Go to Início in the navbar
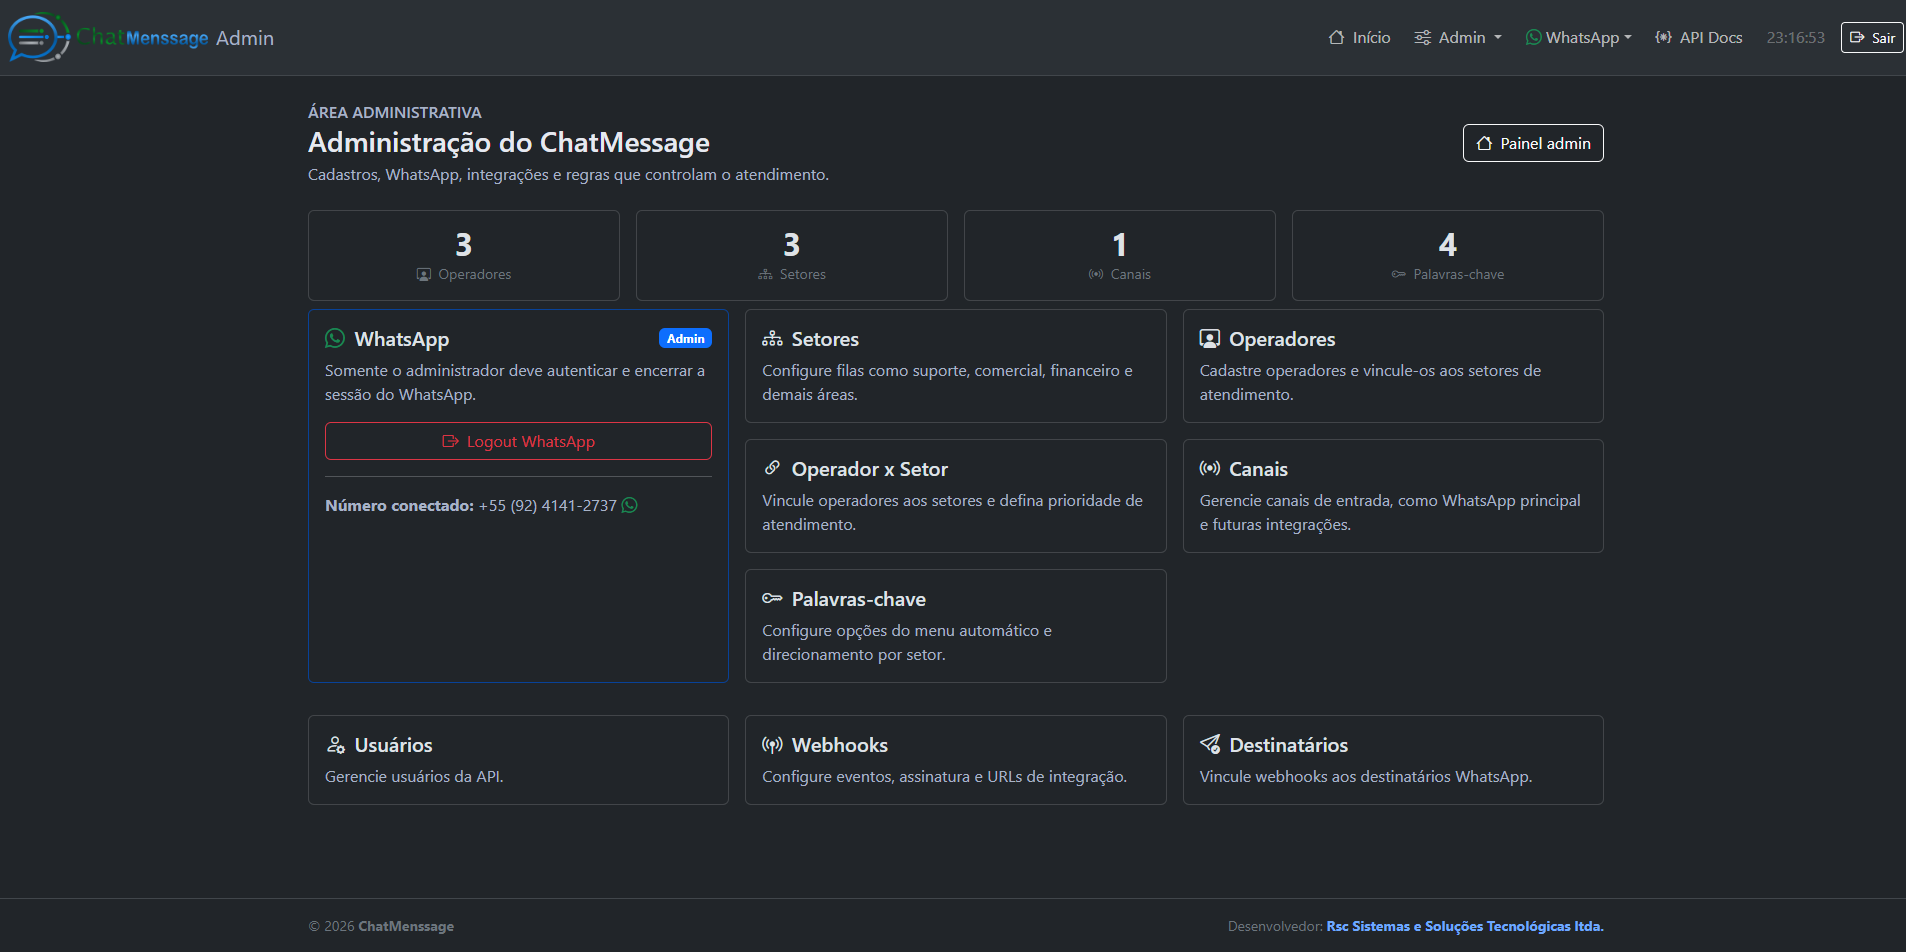Screen dimensions: 1906x952 pyautogui.click(x=1359, y=38)
